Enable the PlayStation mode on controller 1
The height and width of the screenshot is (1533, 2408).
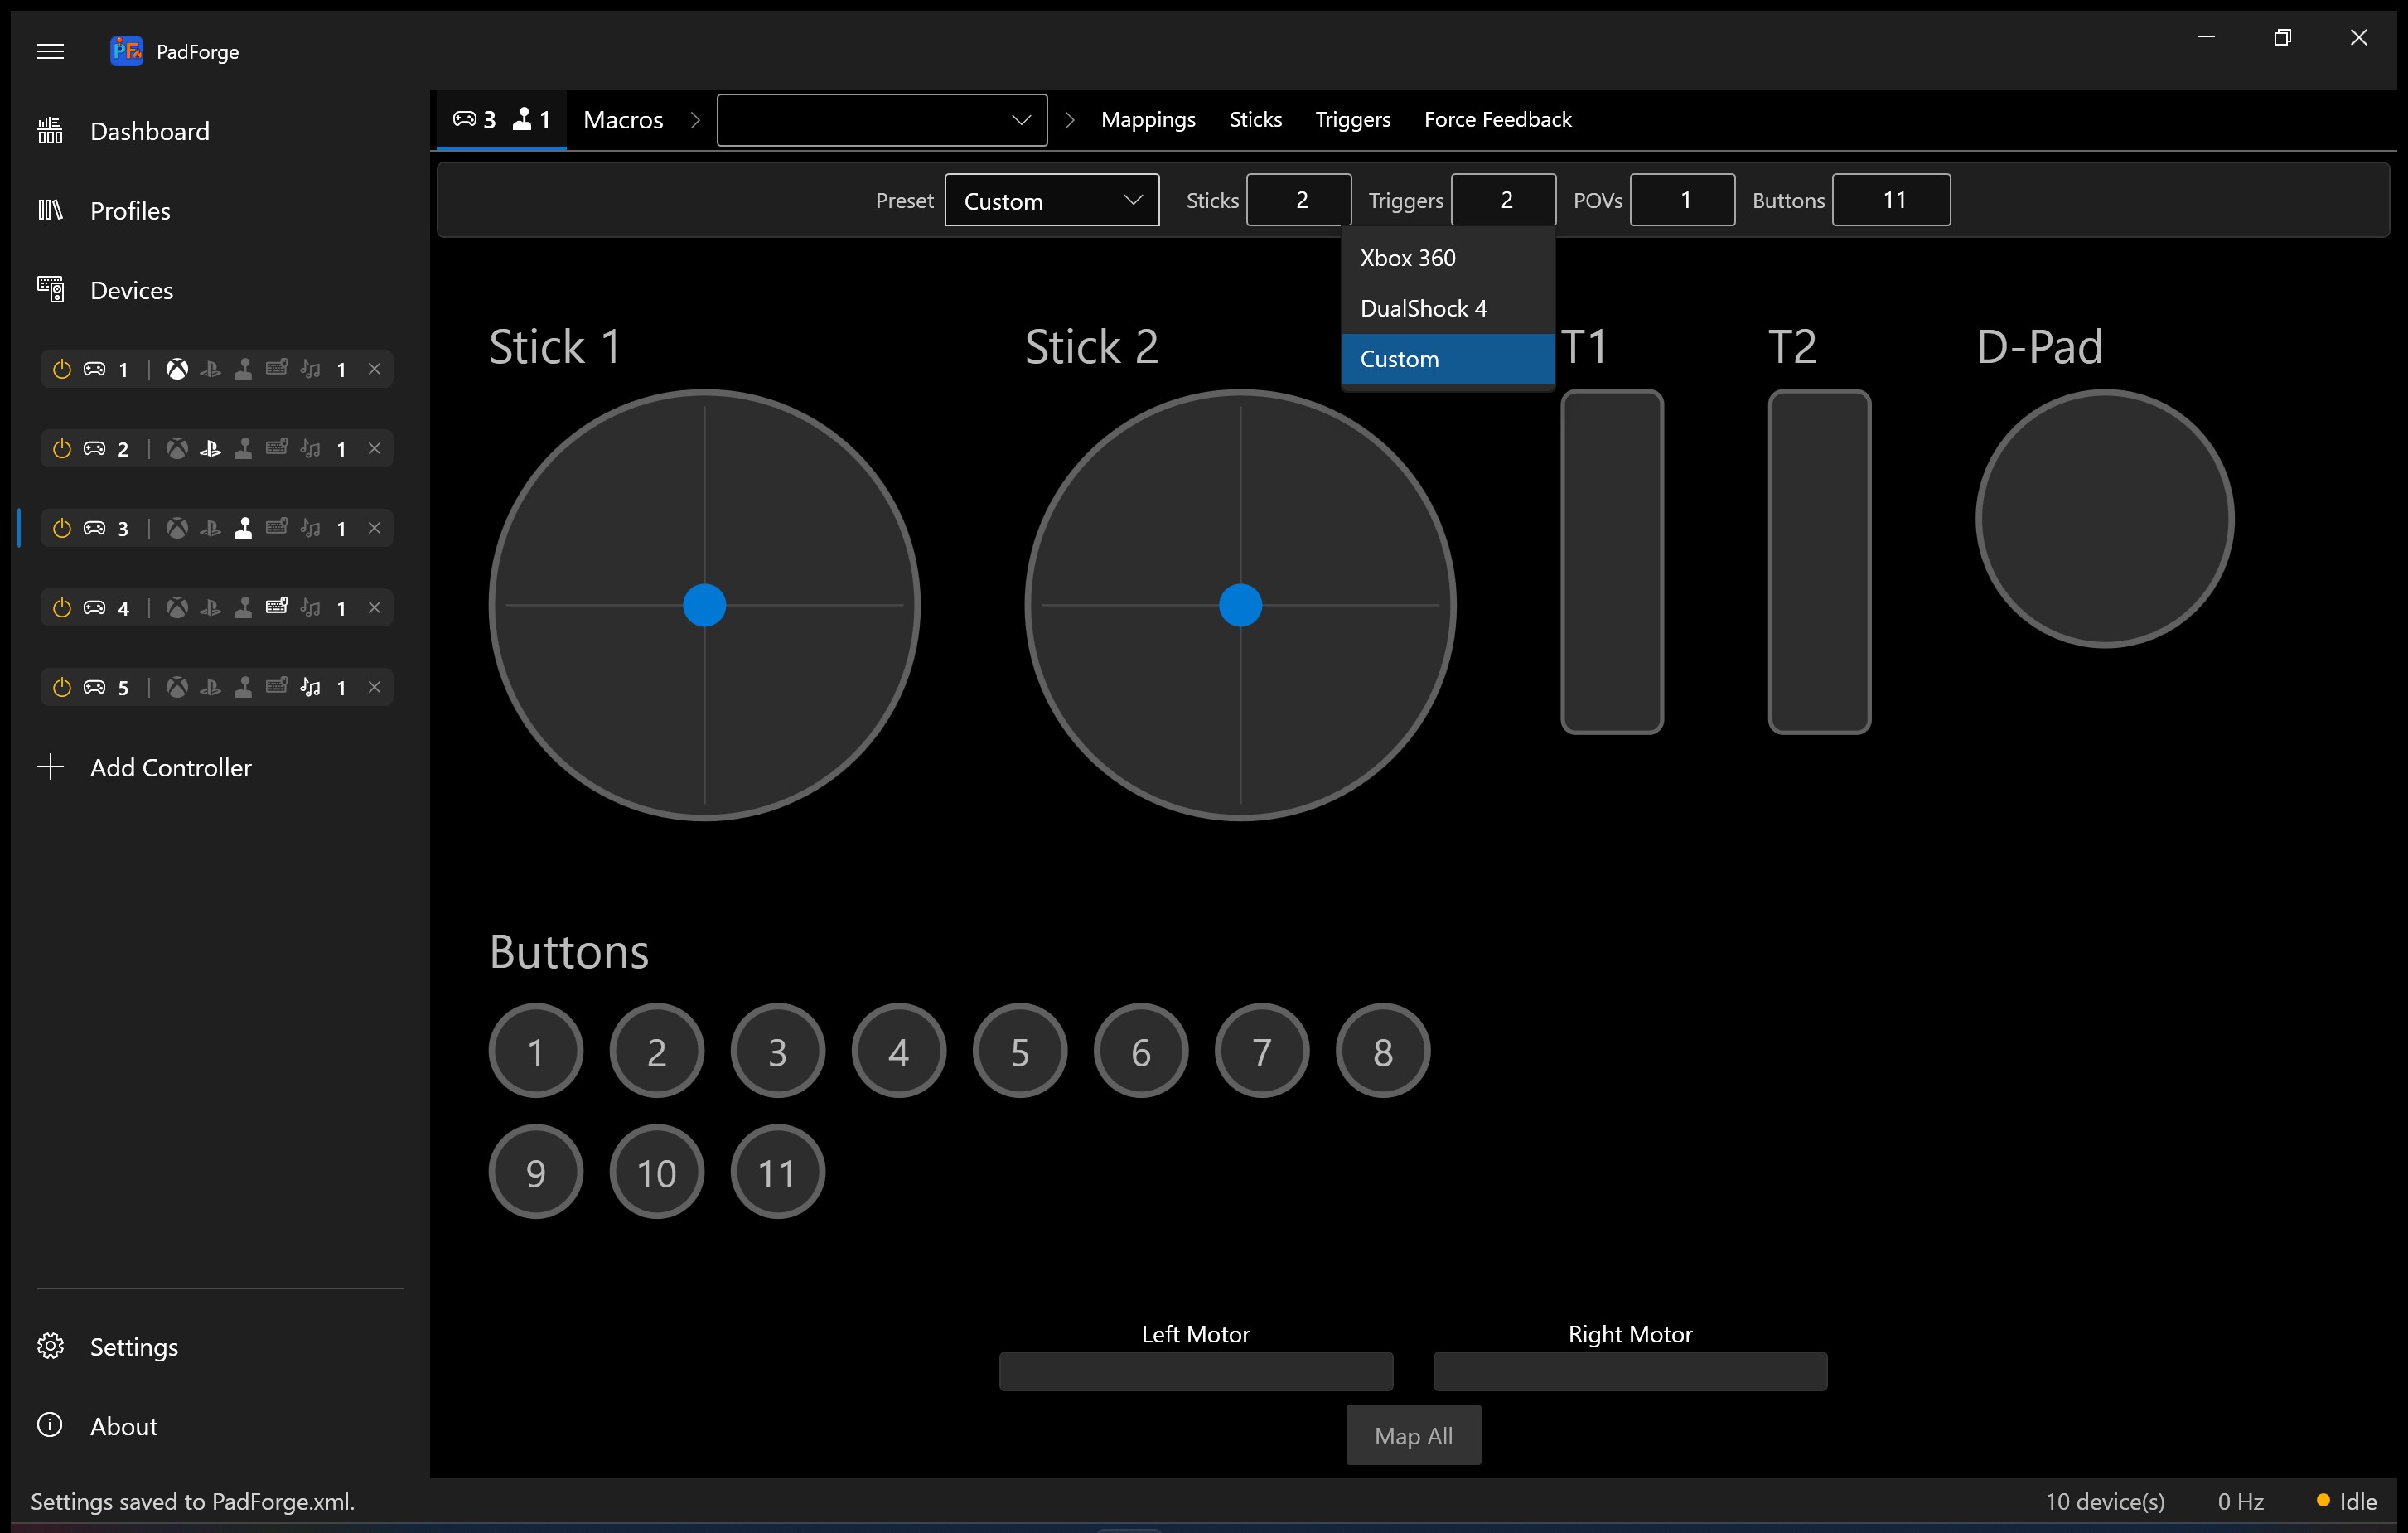(211, 369)
